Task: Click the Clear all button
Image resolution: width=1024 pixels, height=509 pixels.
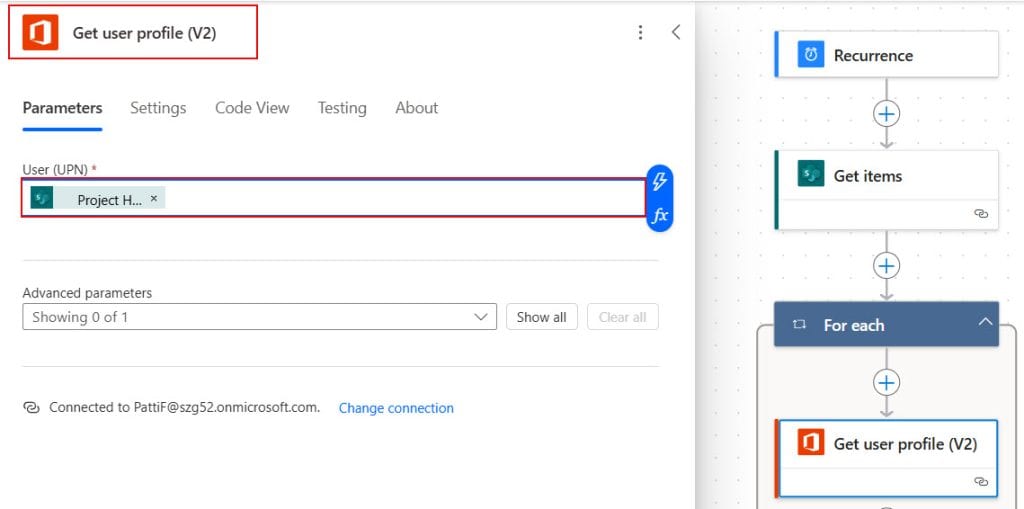Action: tap(622, 317)
